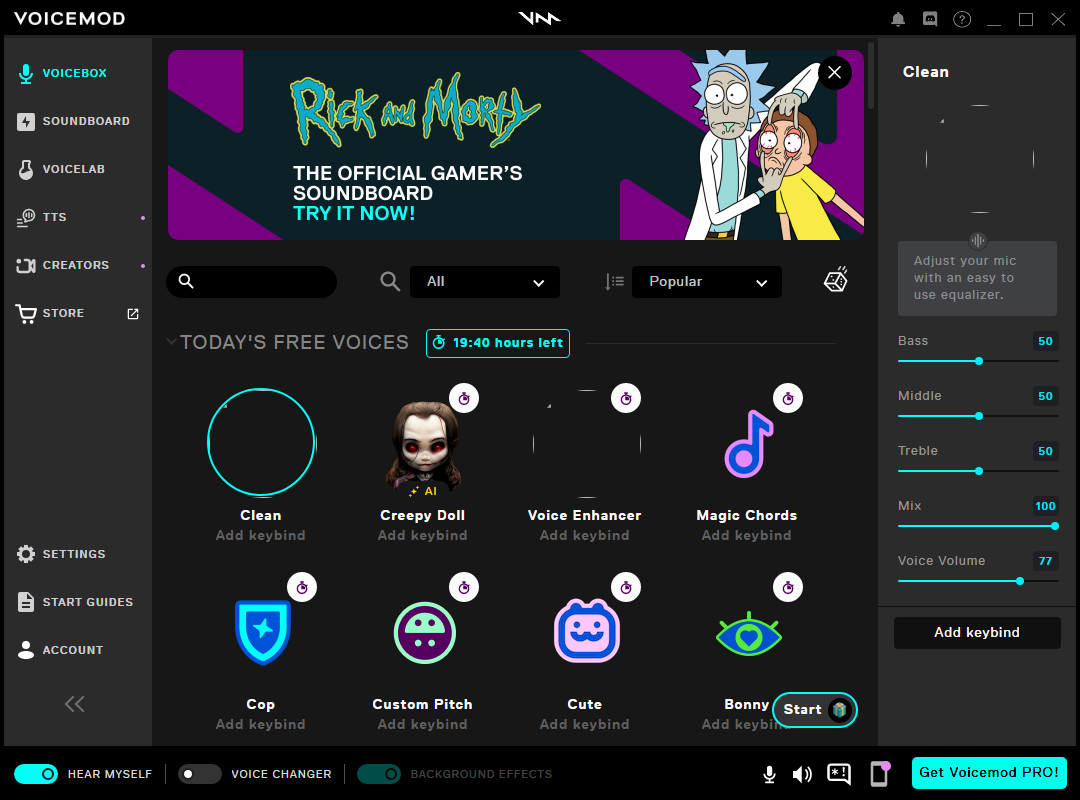Click the timer badge on Creepy Doll
This screenshot has width=1080, height=800.
464,398
